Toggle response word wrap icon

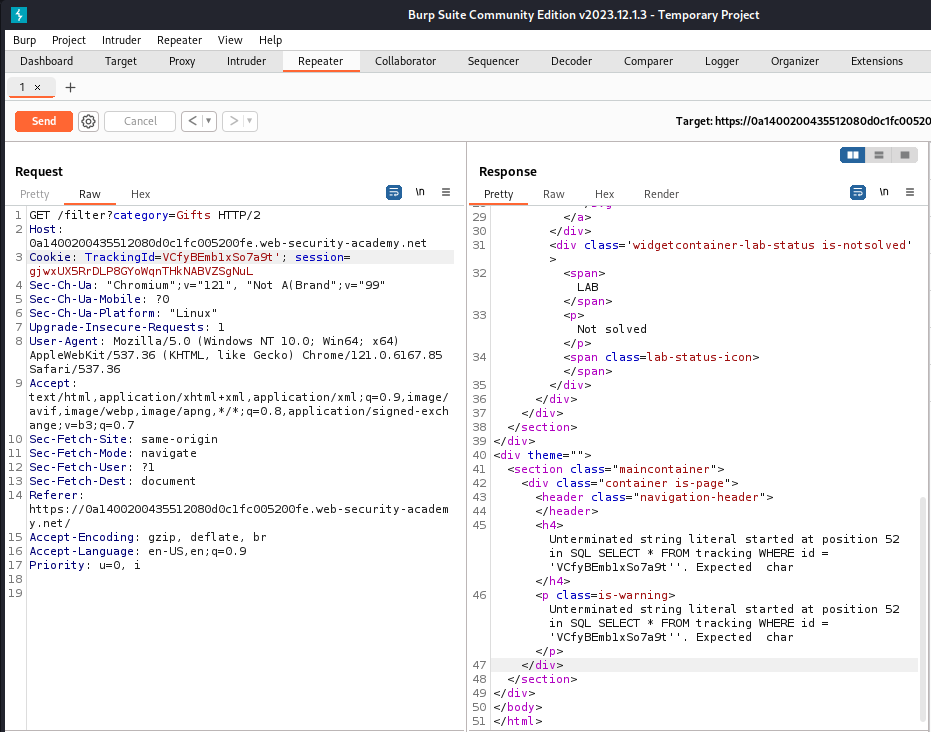[857, 192]
